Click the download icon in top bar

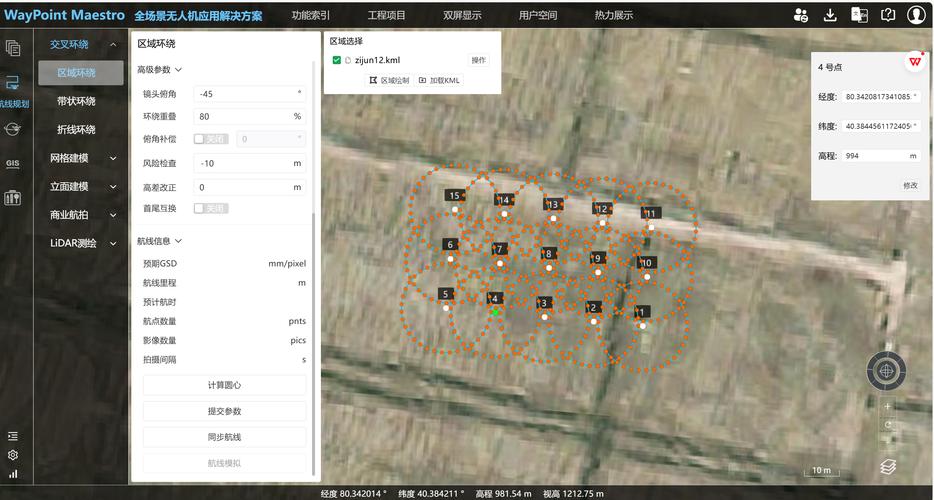pos(830,15)
